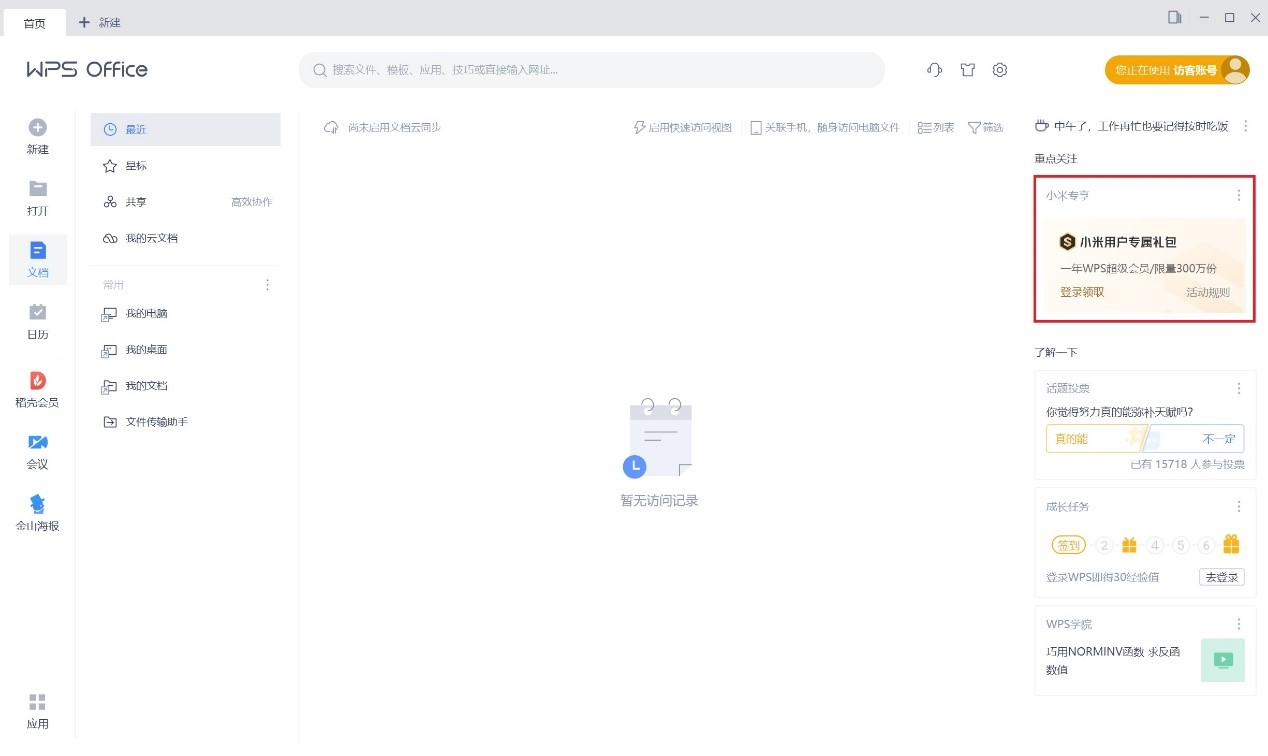Image resolution: width=1268 pixels, height=756 pixels.
Task: Click the empty-history calendar illustration
Action: (x=657, y=437)
